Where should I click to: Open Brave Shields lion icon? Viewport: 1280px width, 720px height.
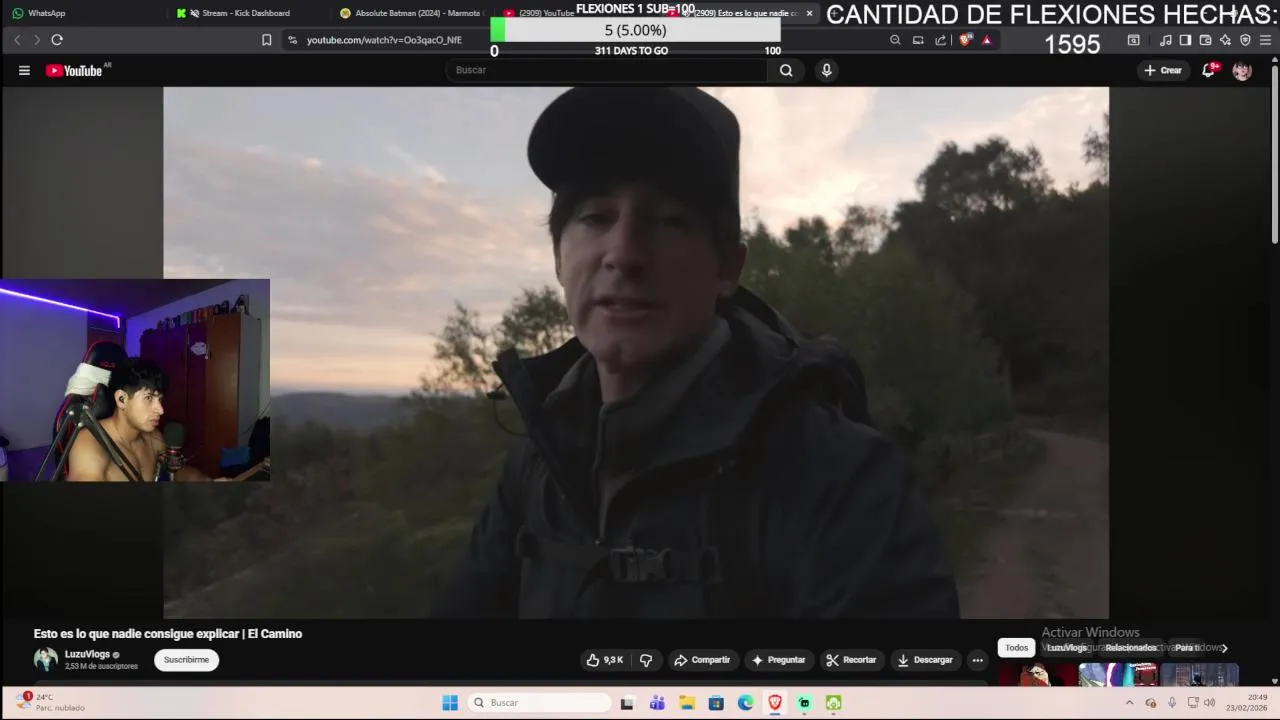pos(965,40)
